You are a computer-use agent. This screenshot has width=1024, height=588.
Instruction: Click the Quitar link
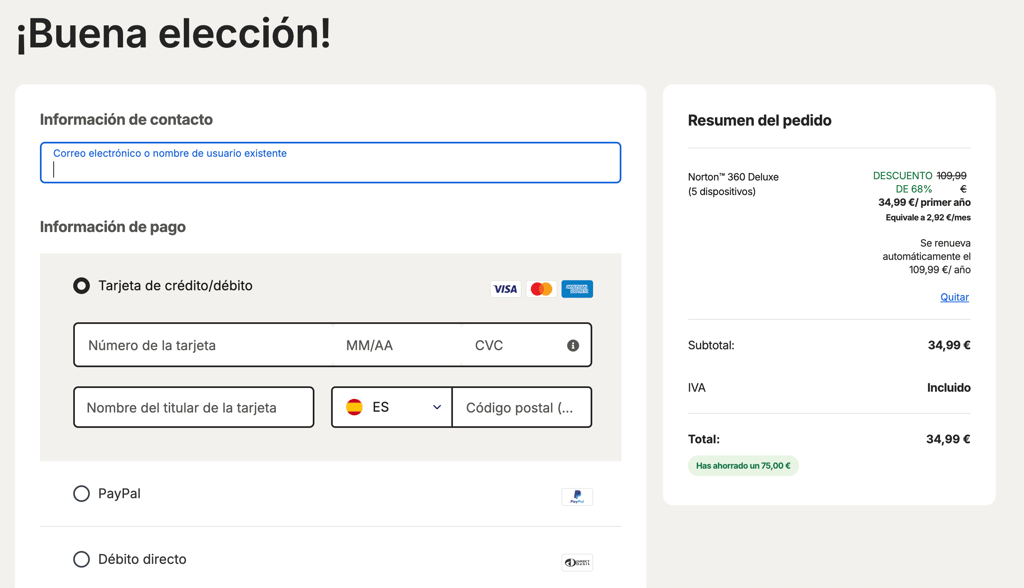954,297
